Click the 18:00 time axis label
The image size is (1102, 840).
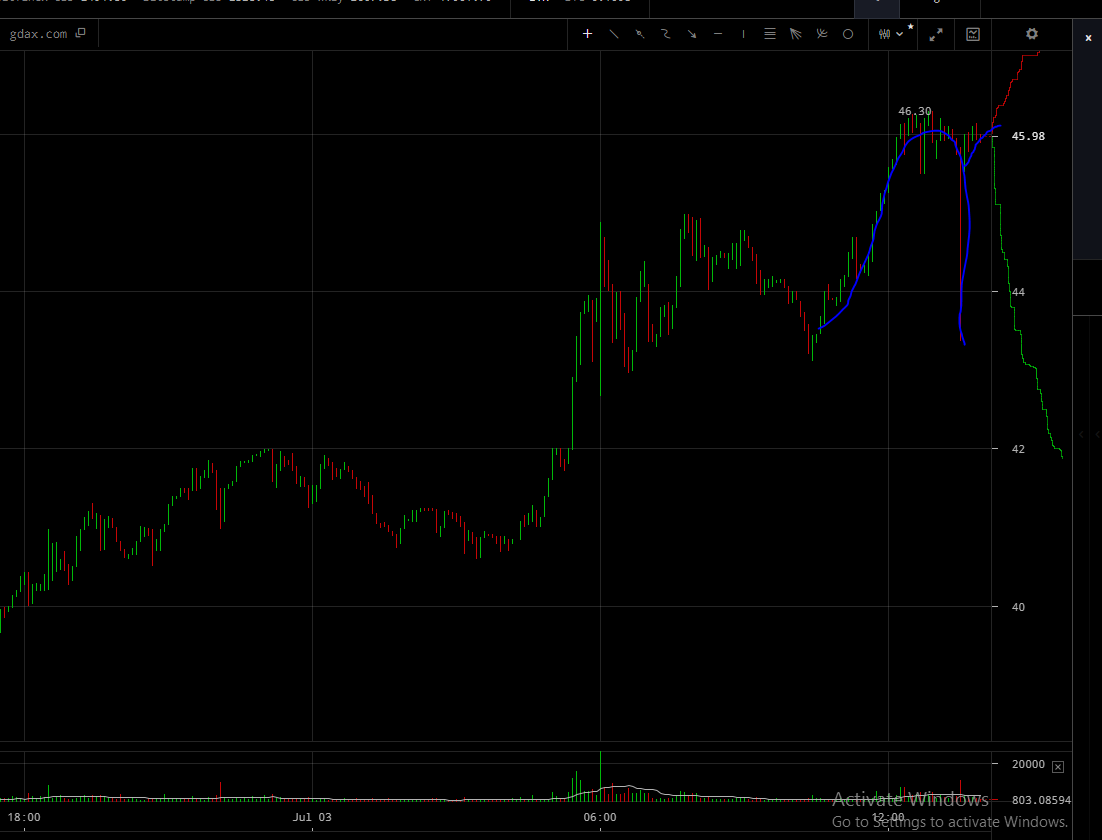tap(24, 817)
